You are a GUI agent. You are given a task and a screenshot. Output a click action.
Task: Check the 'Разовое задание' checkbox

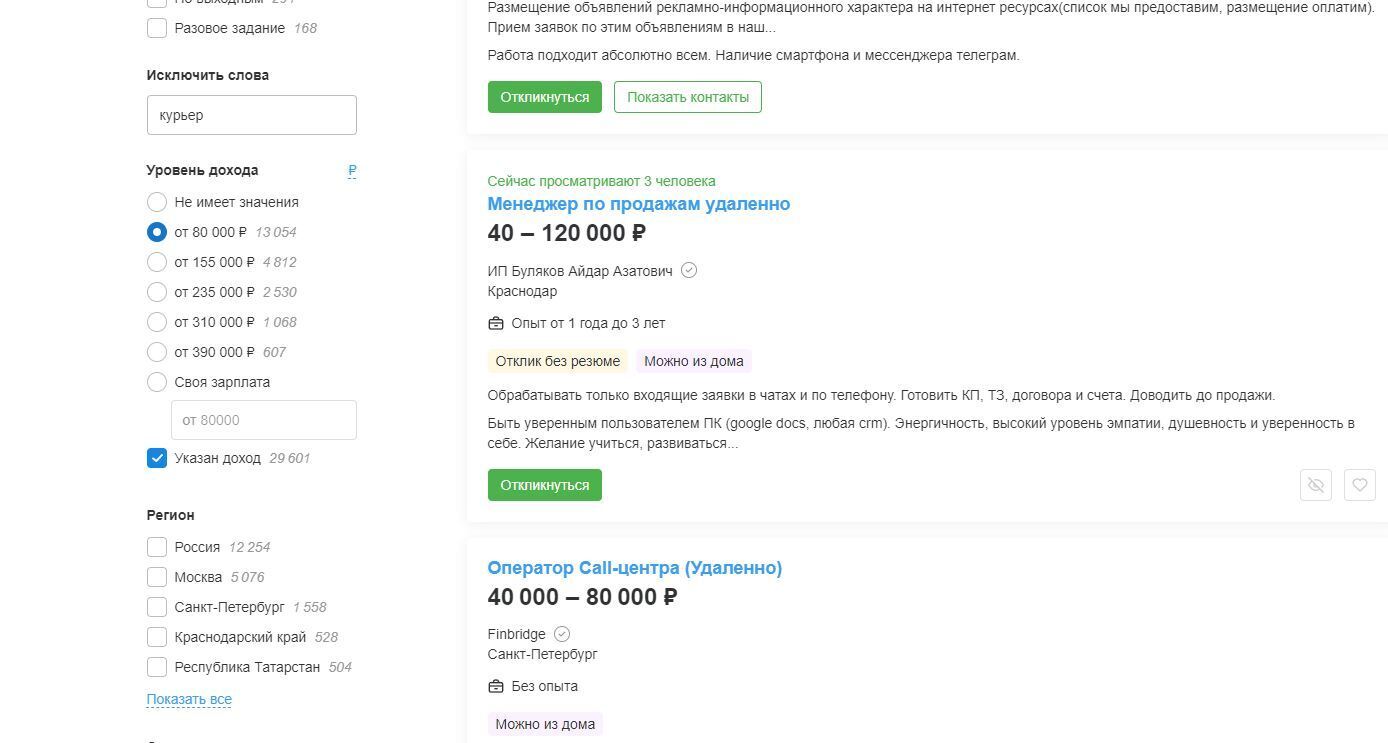click(157, 28)
